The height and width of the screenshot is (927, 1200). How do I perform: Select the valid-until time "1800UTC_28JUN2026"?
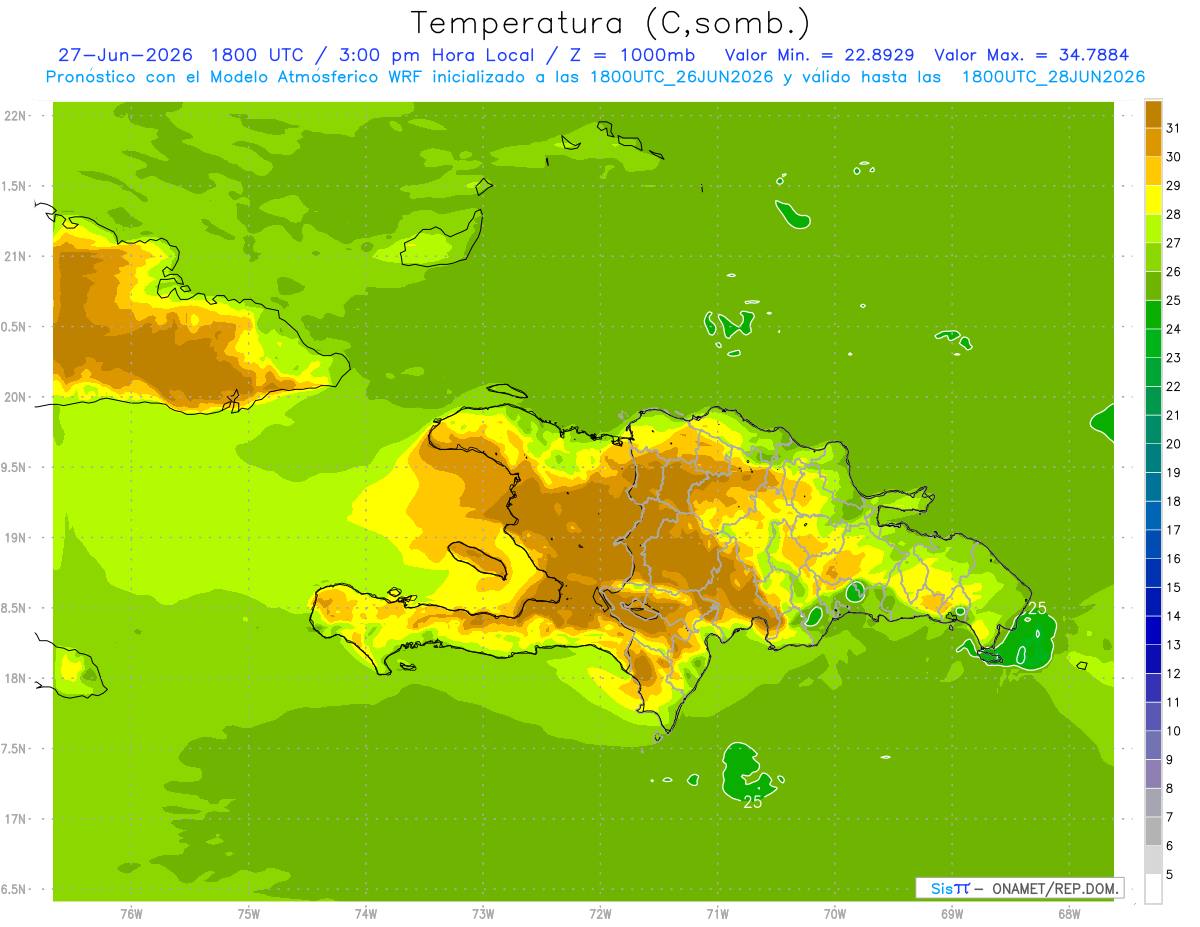[1053, 77]
